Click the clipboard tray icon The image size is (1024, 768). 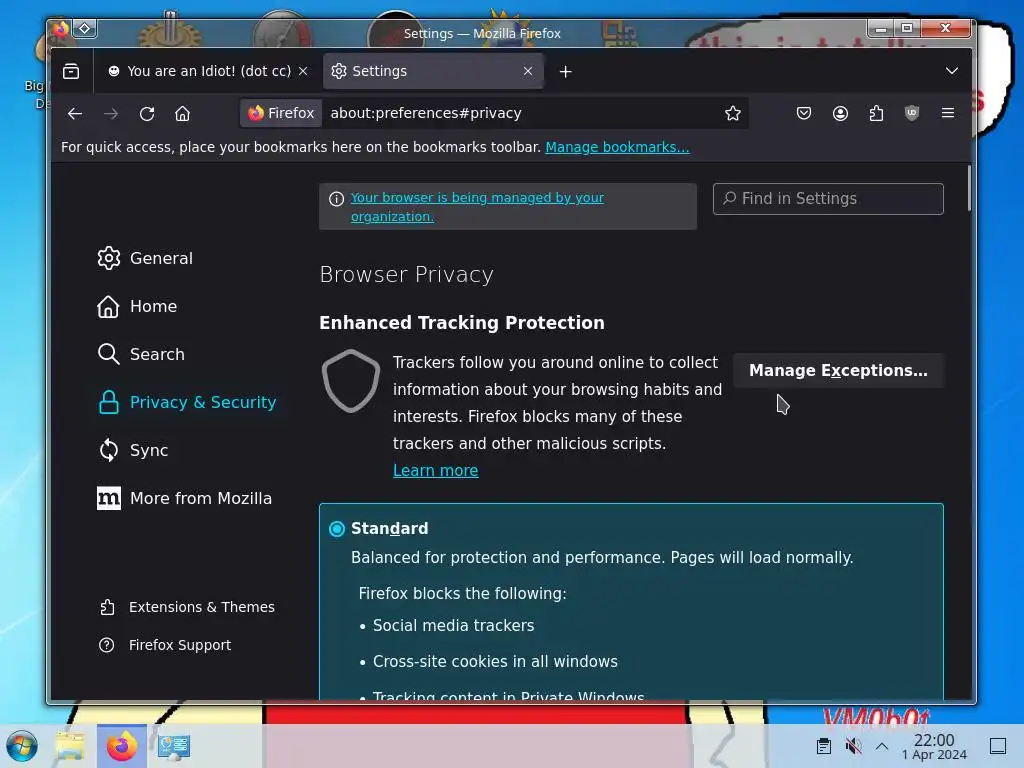824,746
